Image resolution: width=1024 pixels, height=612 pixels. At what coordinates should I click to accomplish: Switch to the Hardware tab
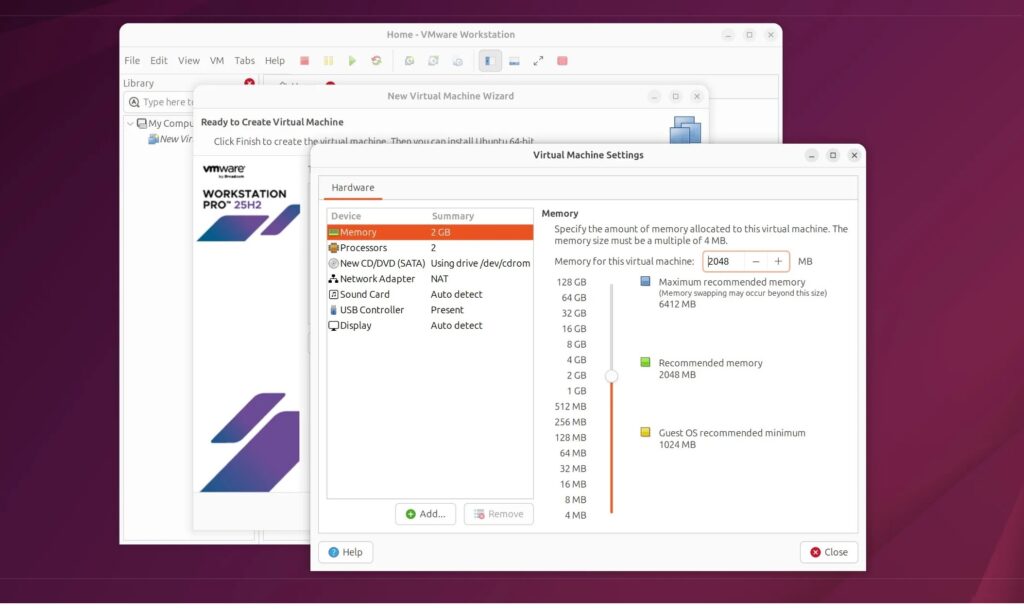(353, 188)
